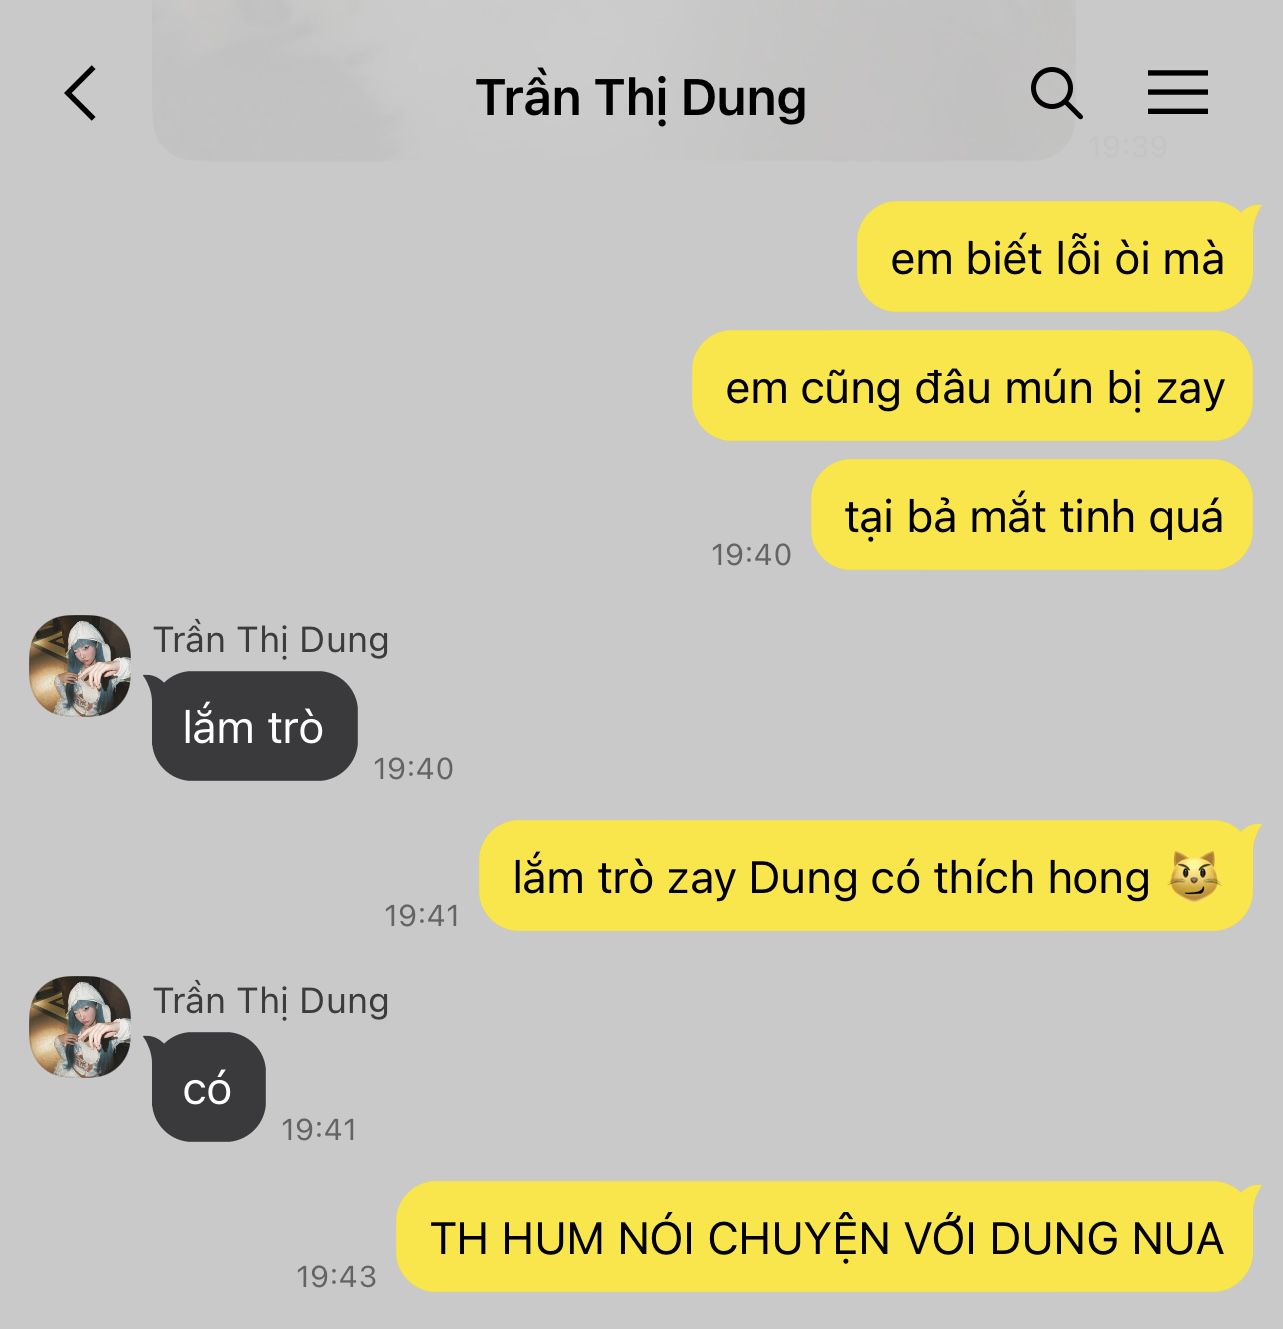The image size is (1283, 1329).
Task: Tap the cat emoji in the message
Action: point(1195,877)
